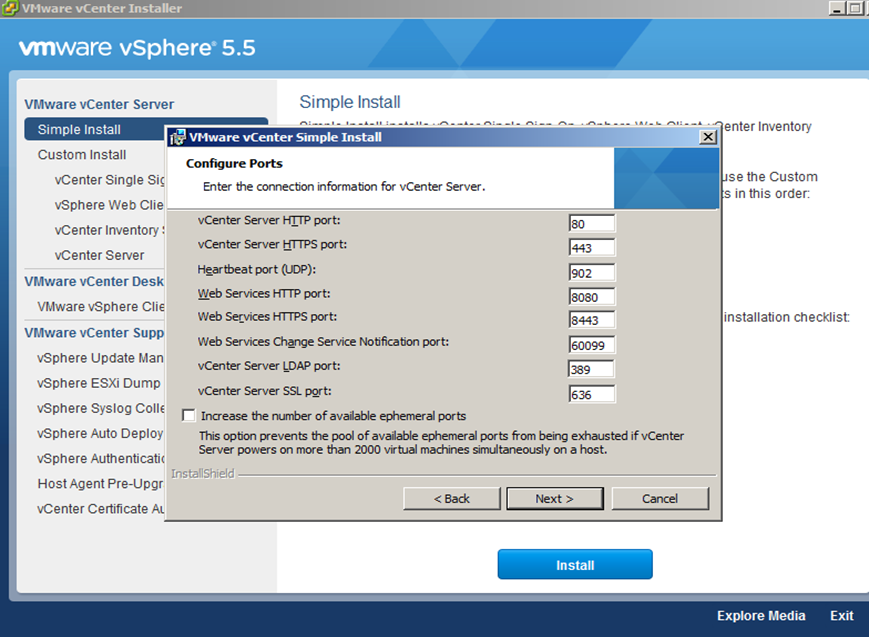Select vCenter Certificate Automation item
Viewport: 869px width, 637px height.
click(x=101, y=509)
